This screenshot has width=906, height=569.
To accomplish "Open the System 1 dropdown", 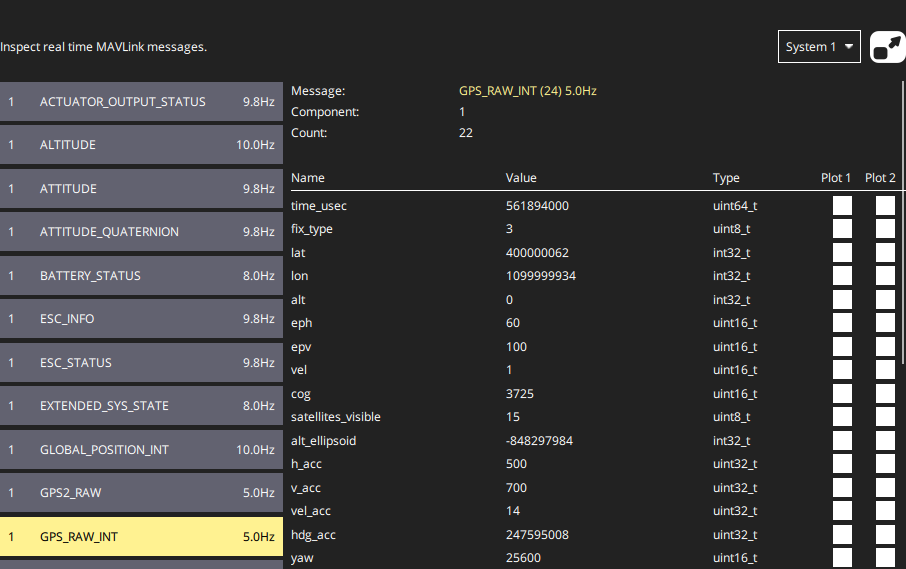I will tap(819, 47).
